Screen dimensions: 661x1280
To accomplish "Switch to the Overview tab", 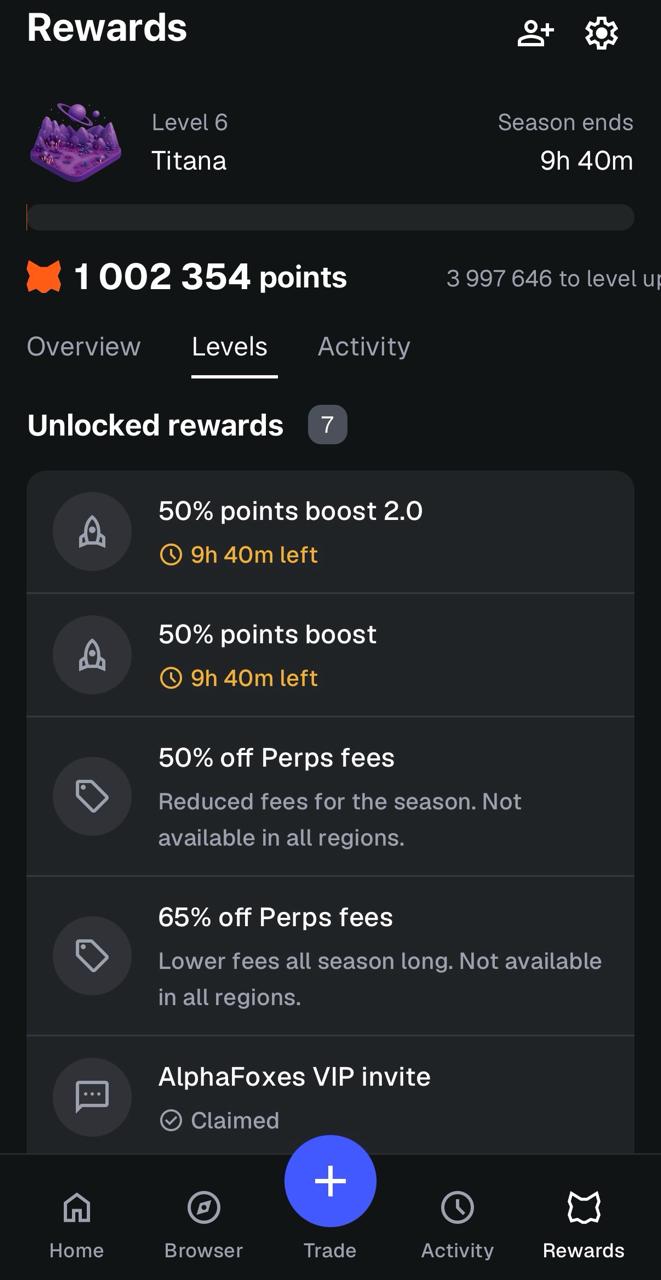I will pos(84,347).
